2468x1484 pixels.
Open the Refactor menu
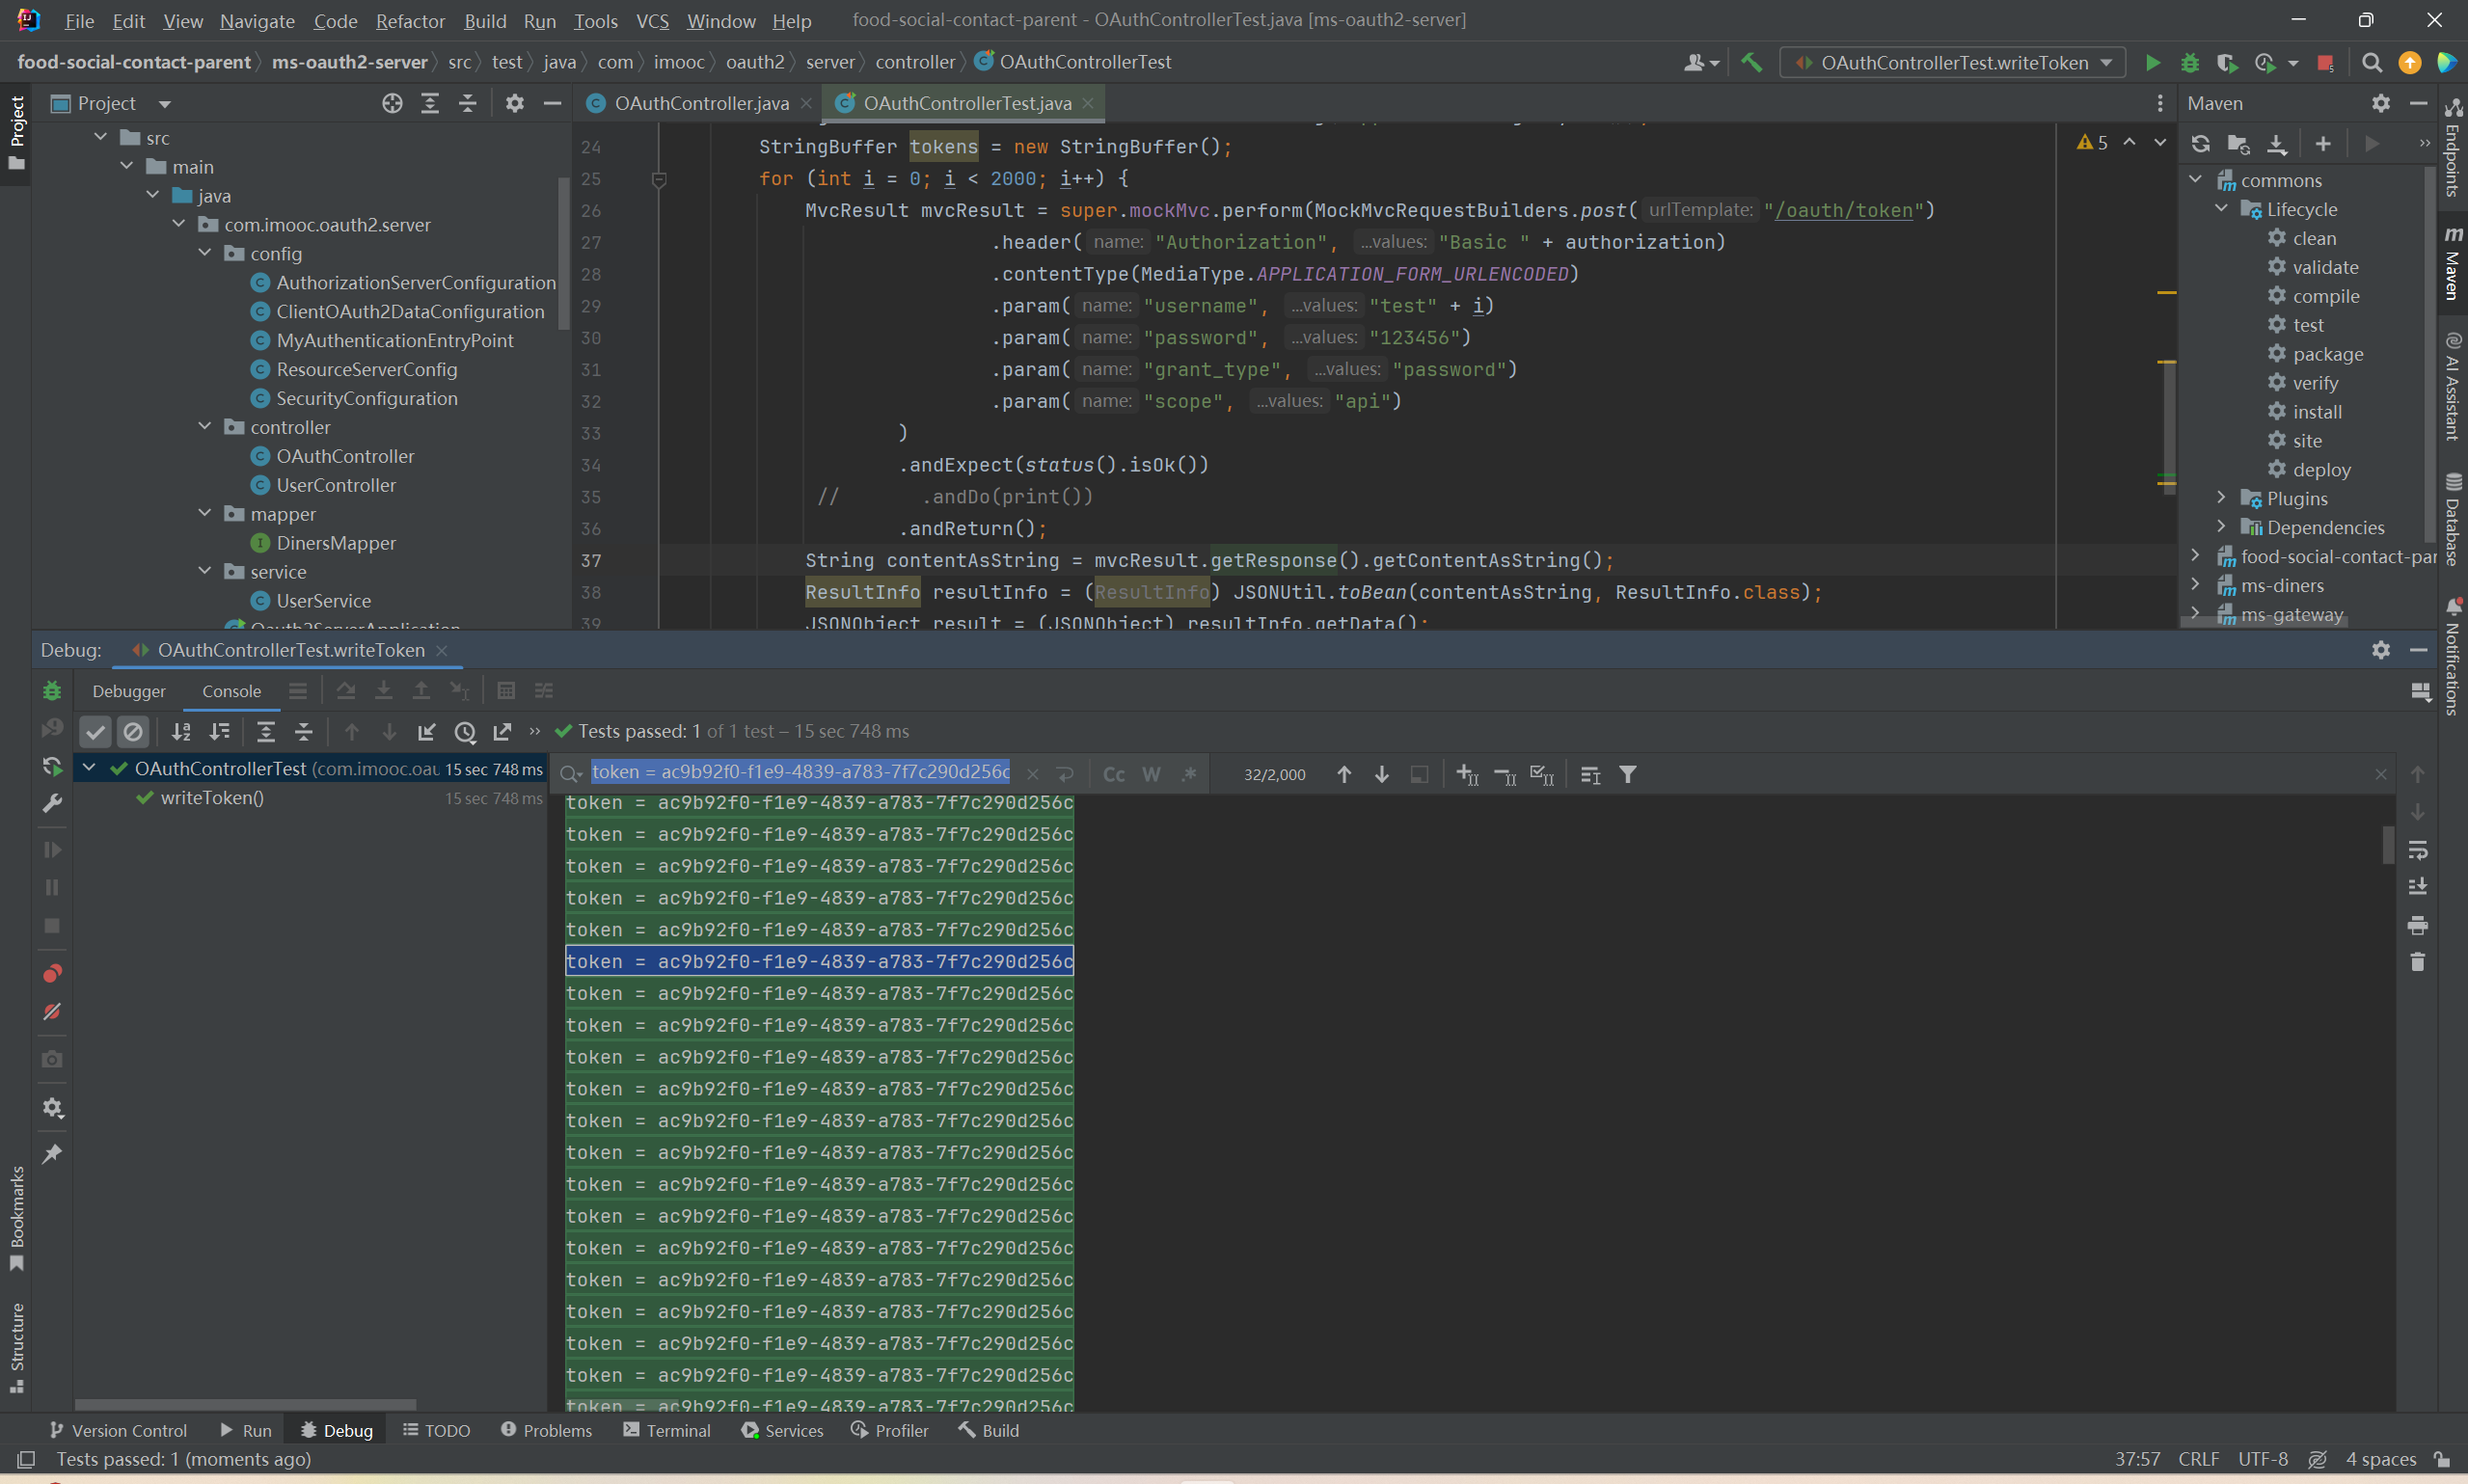(410, 21)
